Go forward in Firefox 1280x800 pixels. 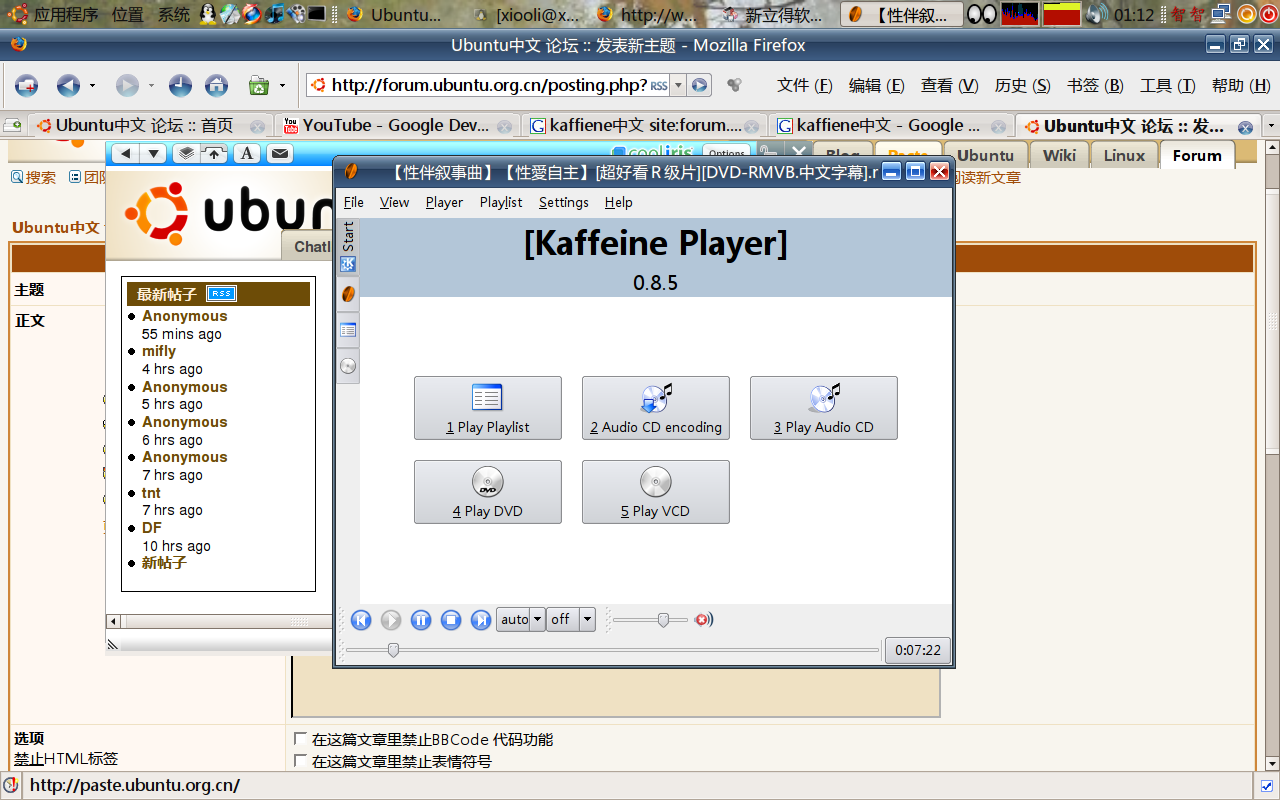point(127,86)
